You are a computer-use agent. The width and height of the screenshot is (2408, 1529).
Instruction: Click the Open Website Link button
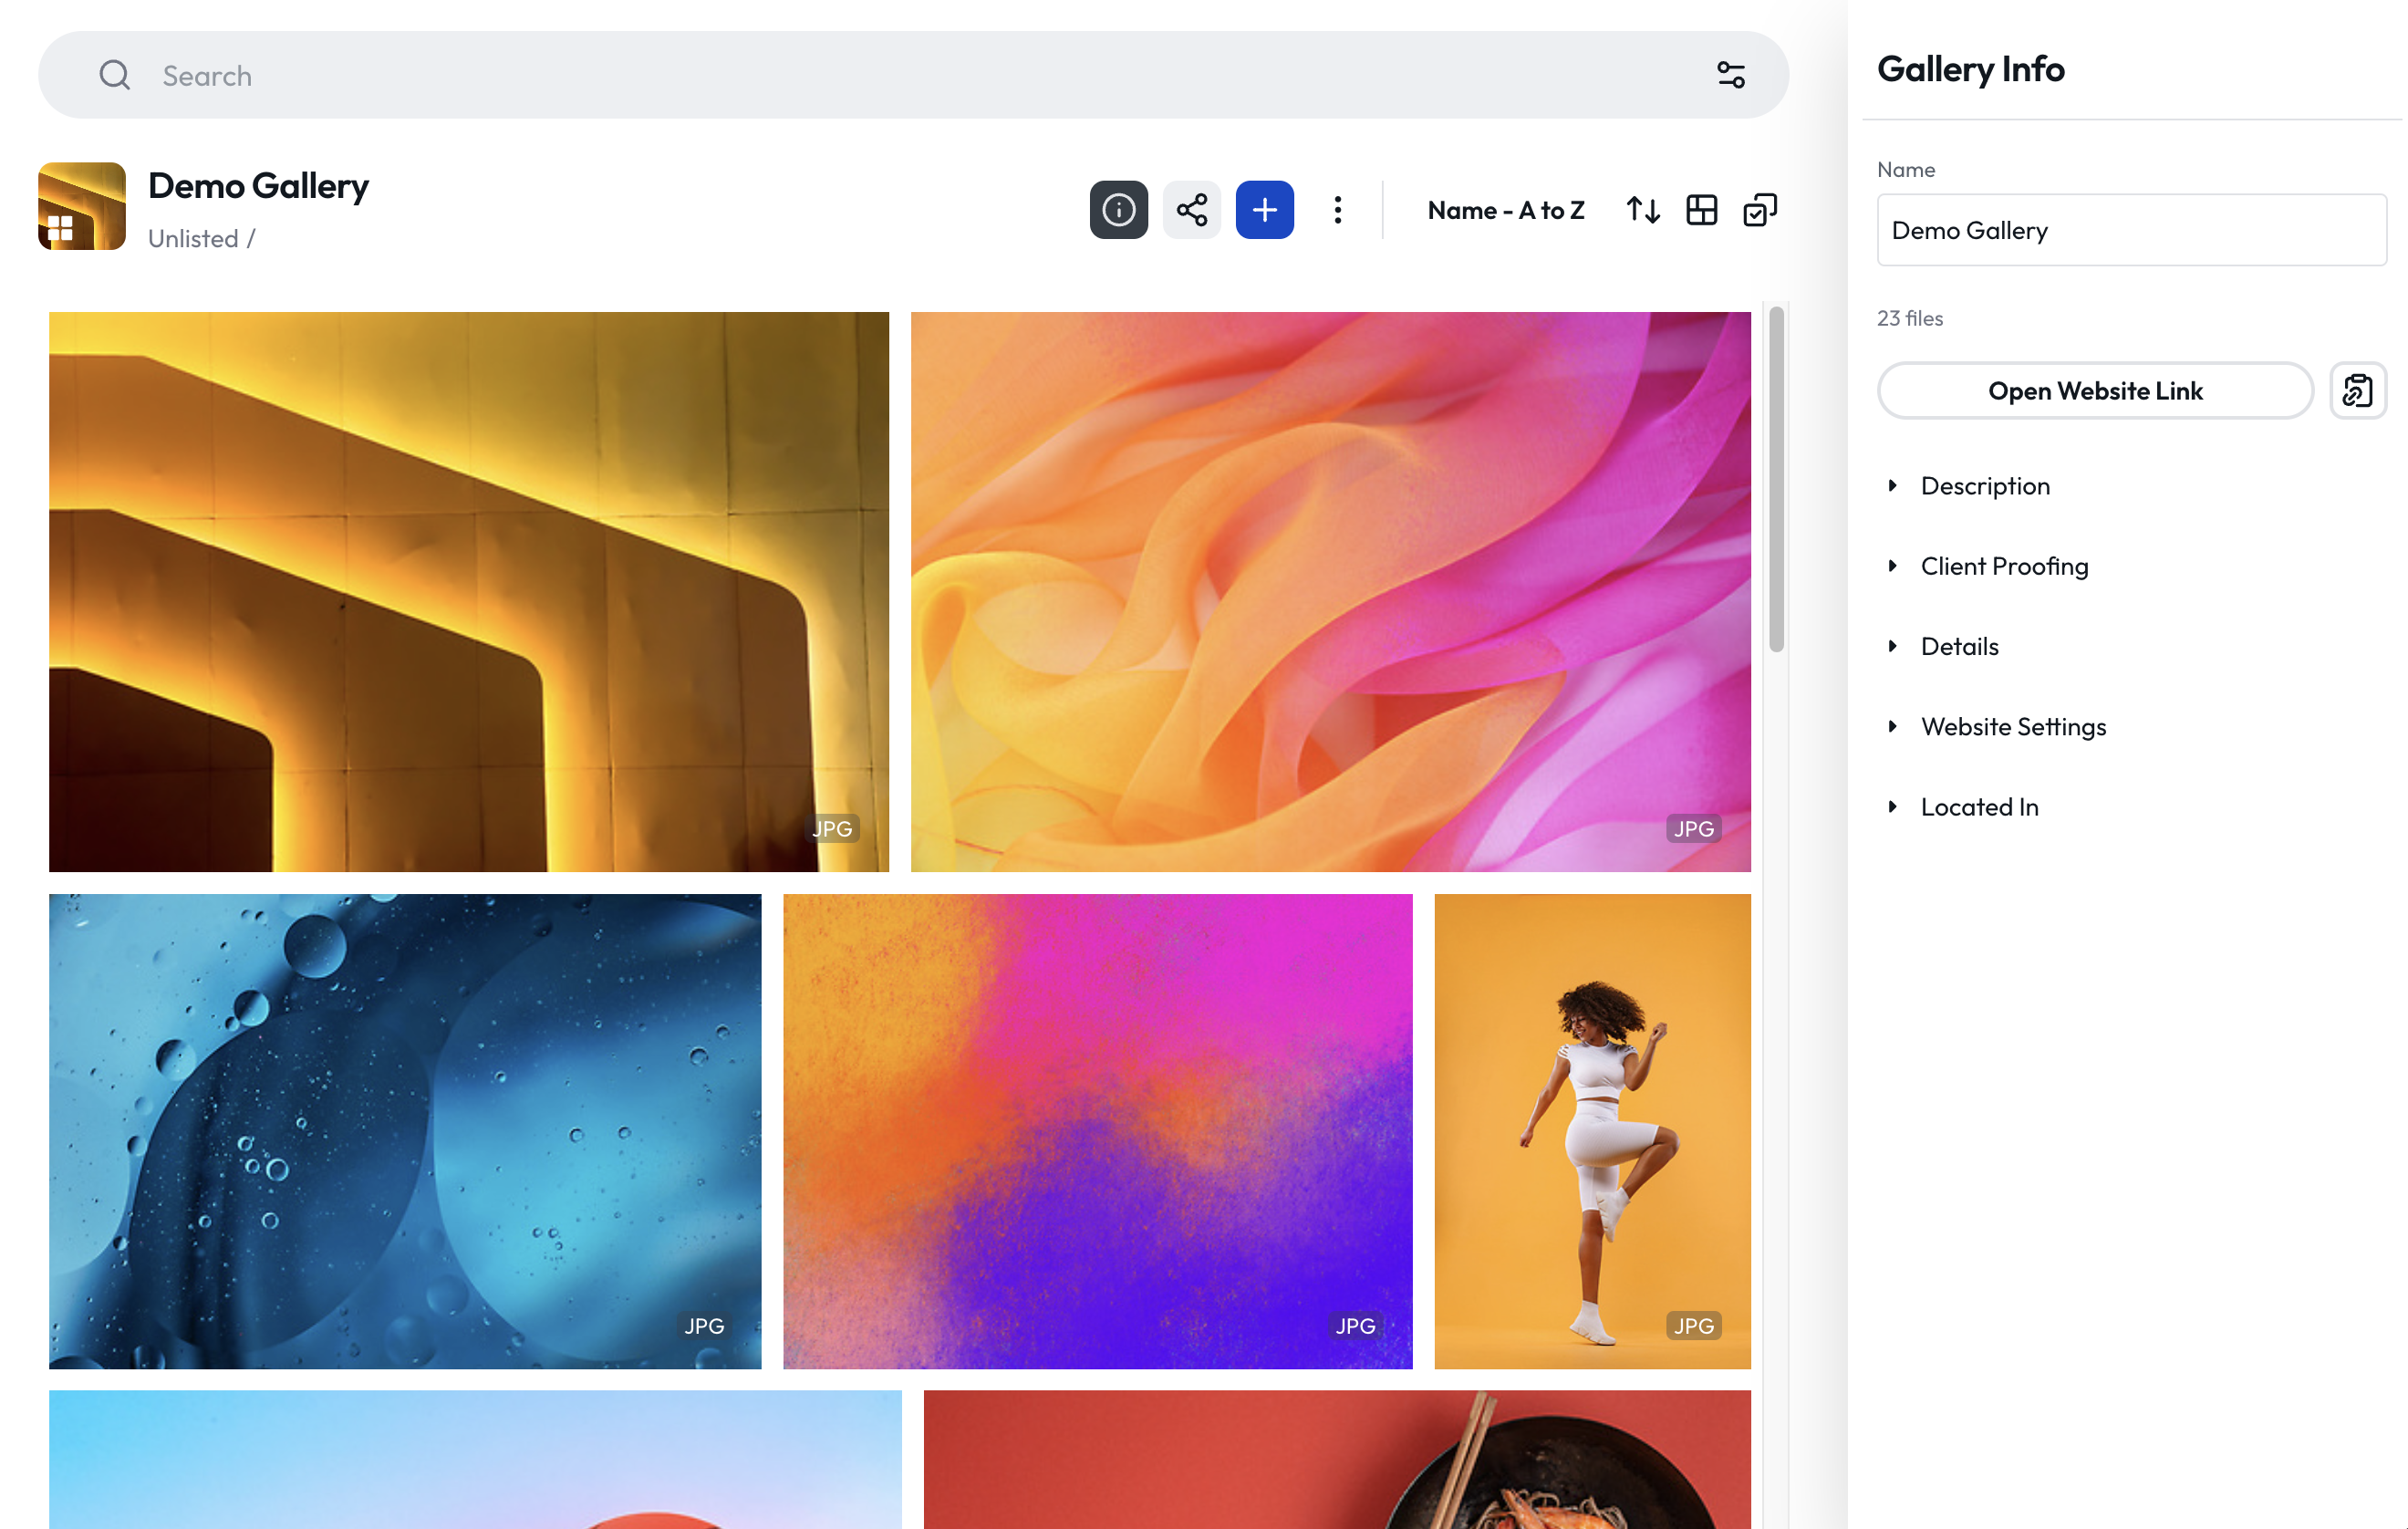coord(2094,391)
